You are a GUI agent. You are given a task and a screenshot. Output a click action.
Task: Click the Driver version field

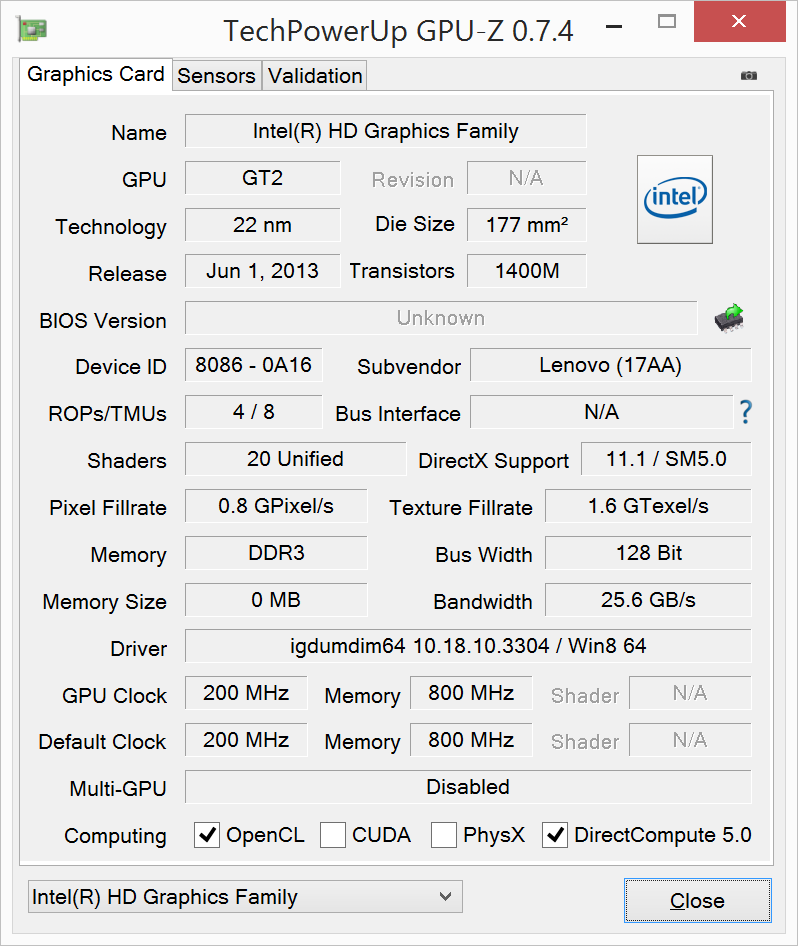pos(468,646)
